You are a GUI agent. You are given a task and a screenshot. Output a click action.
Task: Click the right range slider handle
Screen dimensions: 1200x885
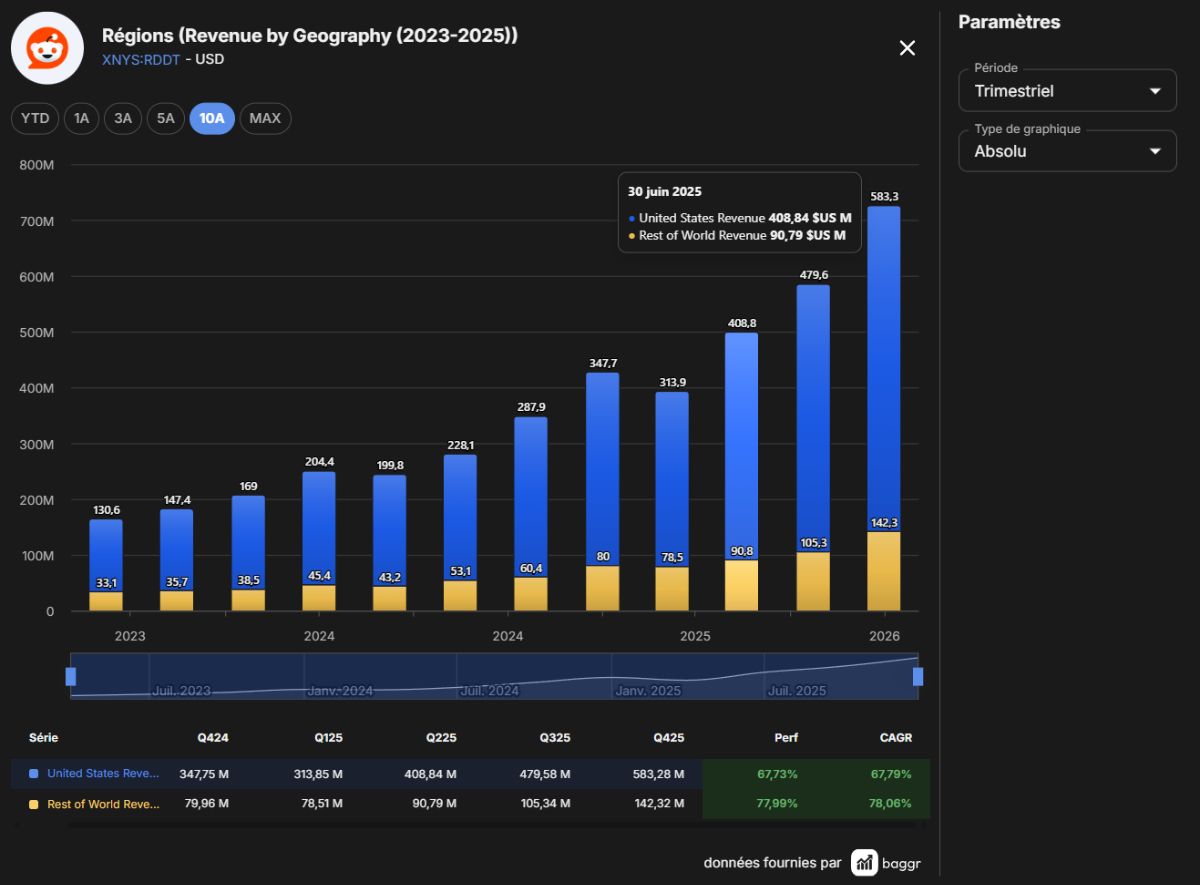point(918,676)
